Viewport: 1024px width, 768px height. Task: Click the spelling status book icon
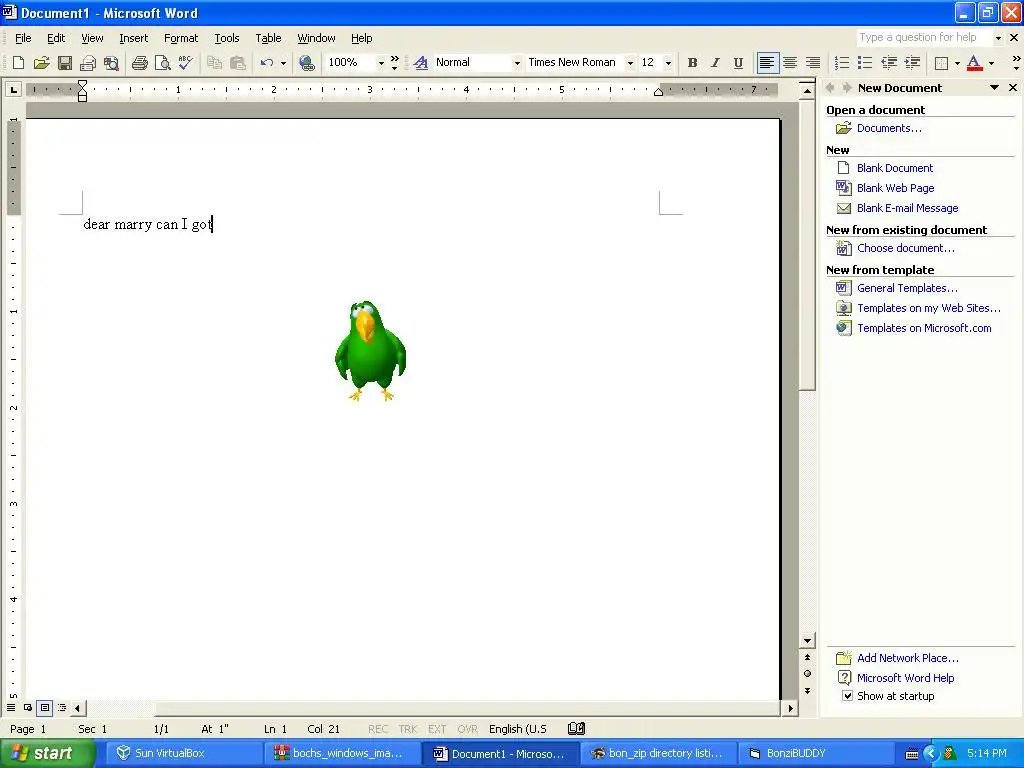(576, 728)
